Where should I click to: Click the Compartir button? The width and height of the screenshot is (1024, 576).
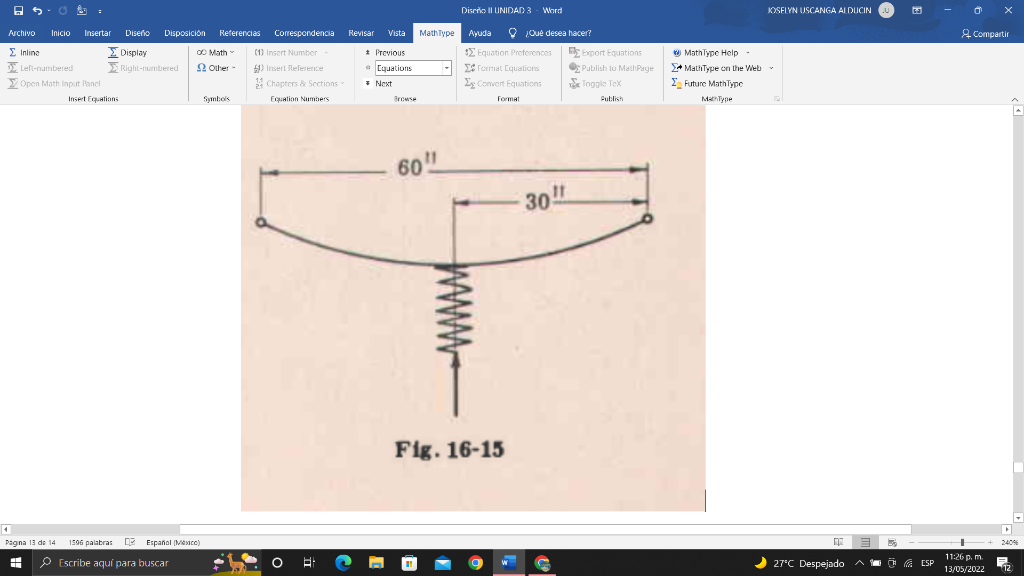985,32
